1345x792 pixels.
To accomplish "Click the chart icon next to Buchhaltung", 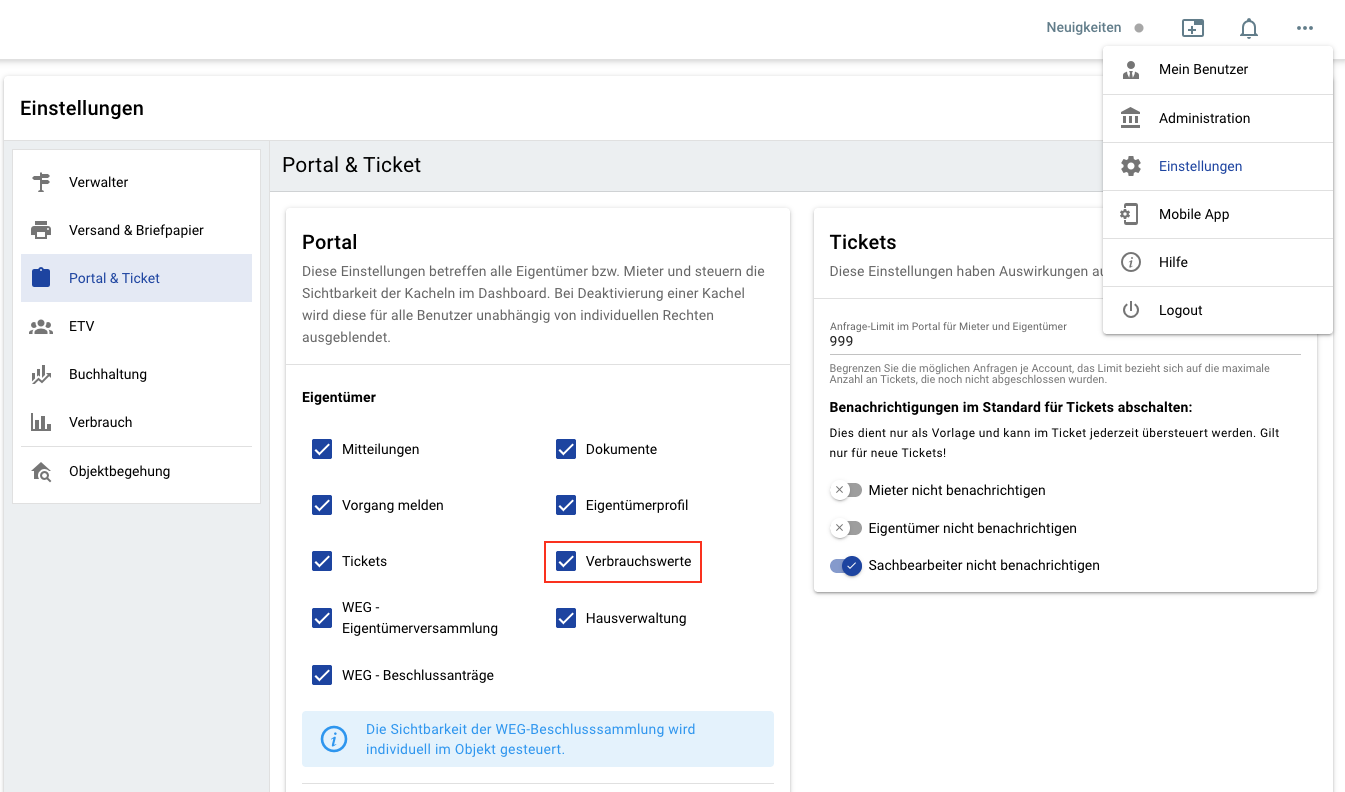I will (x=41, y=374).
